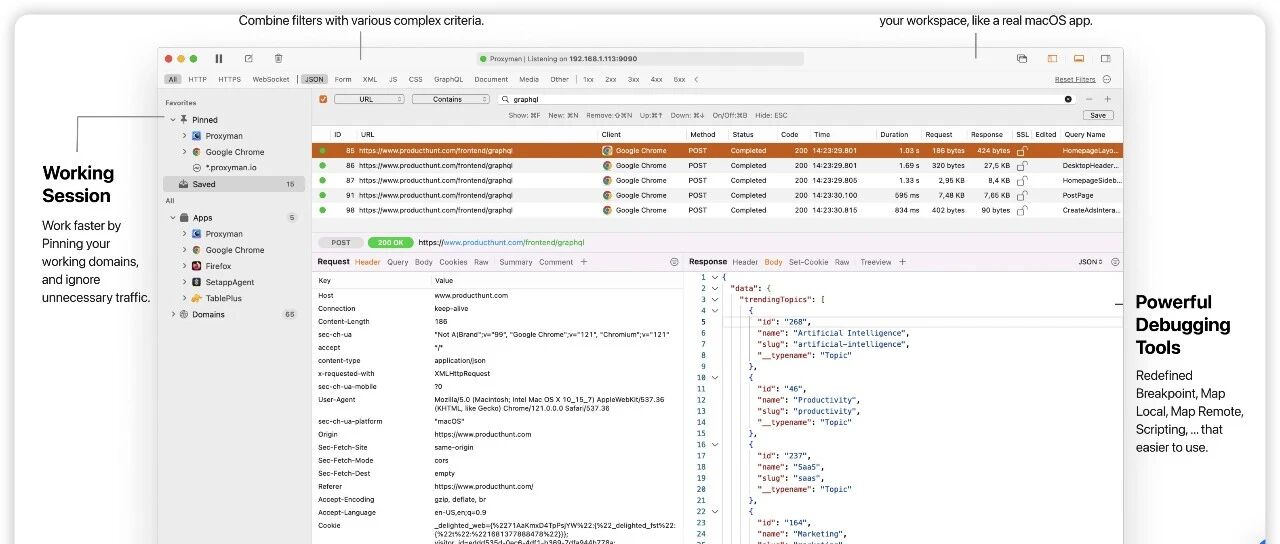Pause traffic recording with the pause icon
Image resolution: width=1280 pixels, height=544 pixels.
(219, 59)
